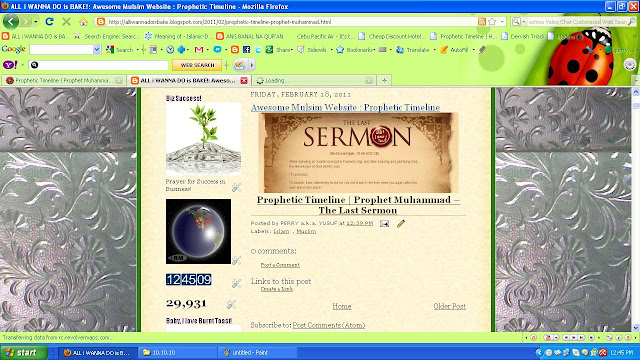Stop loading with the X toolbar icon
Image resolution: width=640 pixels, height=360 pixels.
(x=67, y=22)
